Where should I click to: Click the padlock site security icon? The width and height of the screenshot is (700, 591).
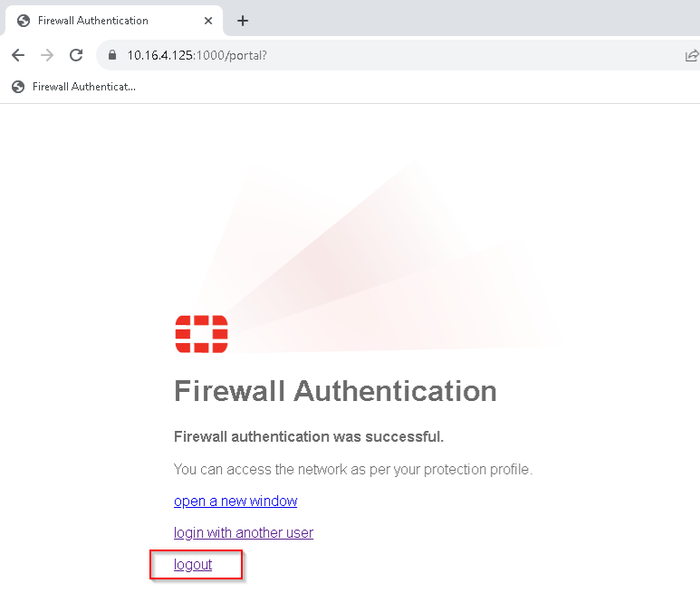click(112, 55)
